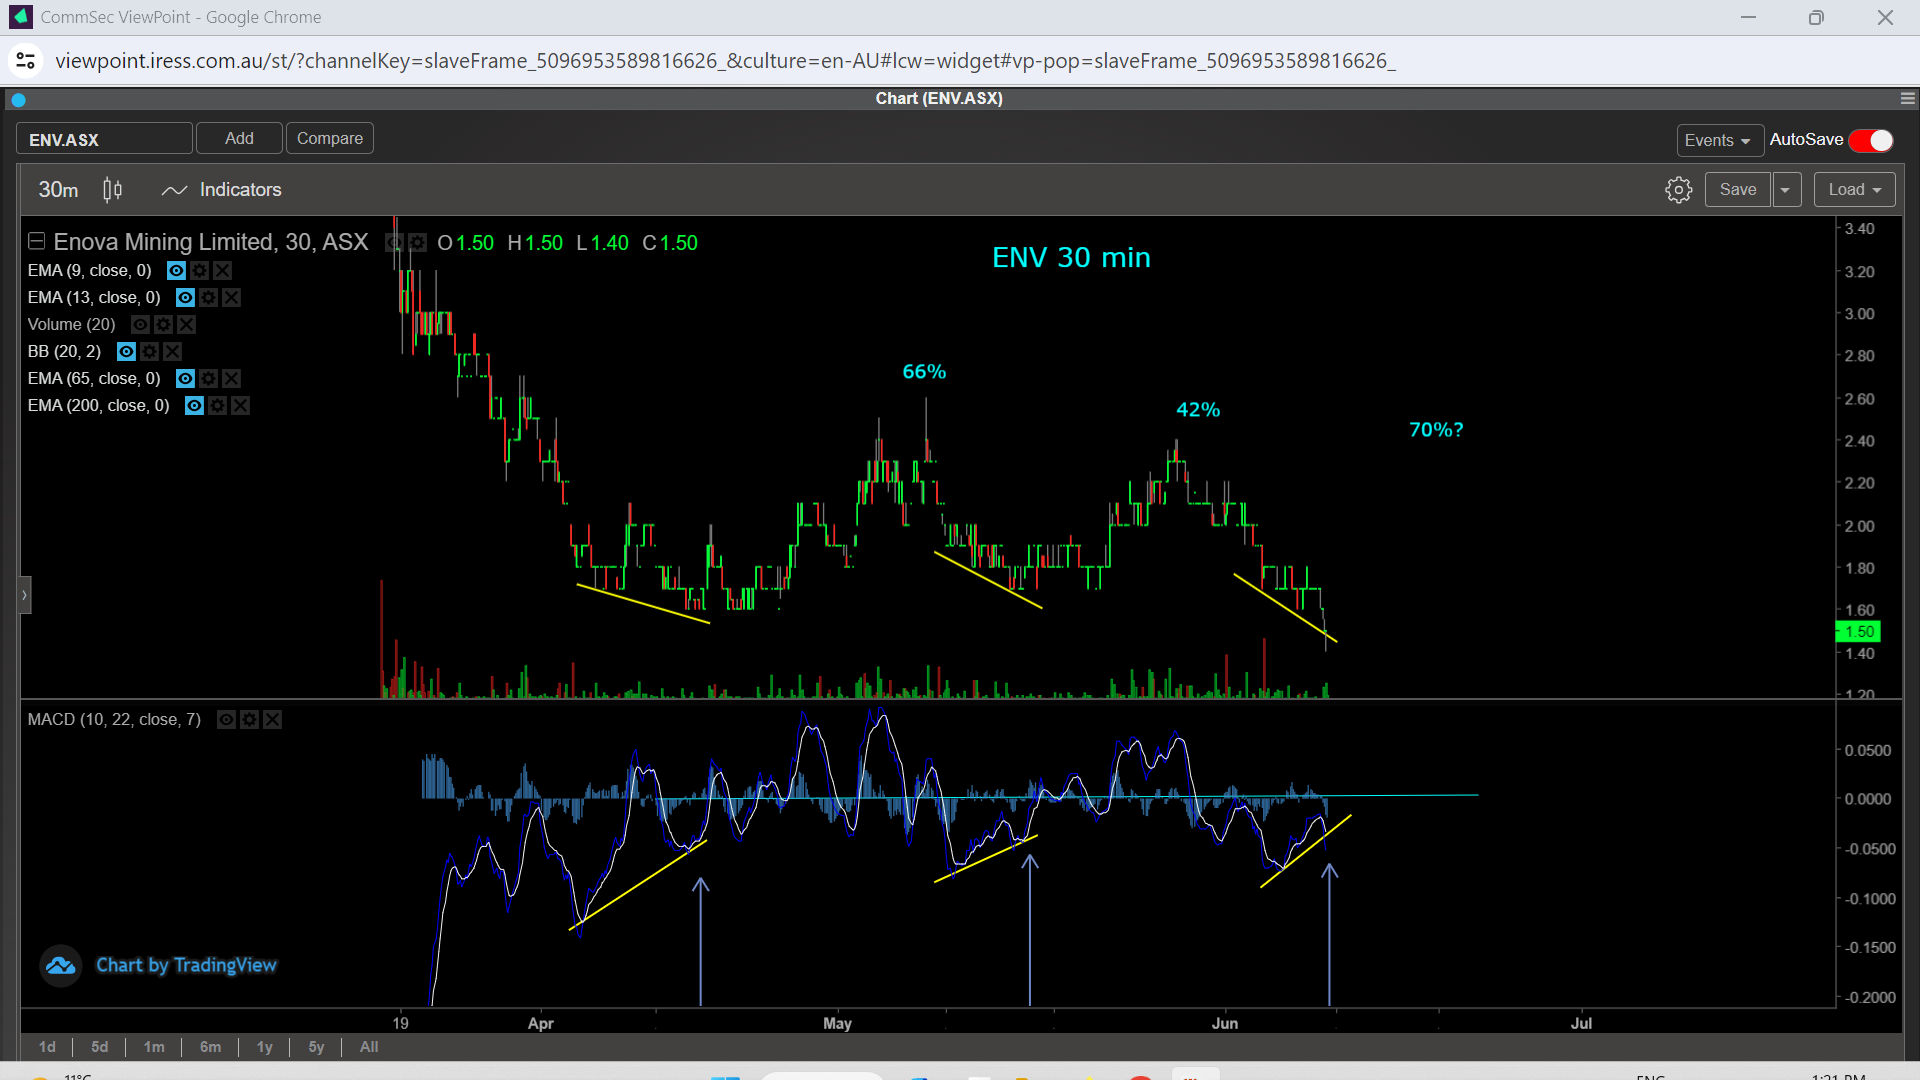Hide EMA (200, close, 0) line
Viewport: 1920px width, 1080px height.
(x=194, y=406)
